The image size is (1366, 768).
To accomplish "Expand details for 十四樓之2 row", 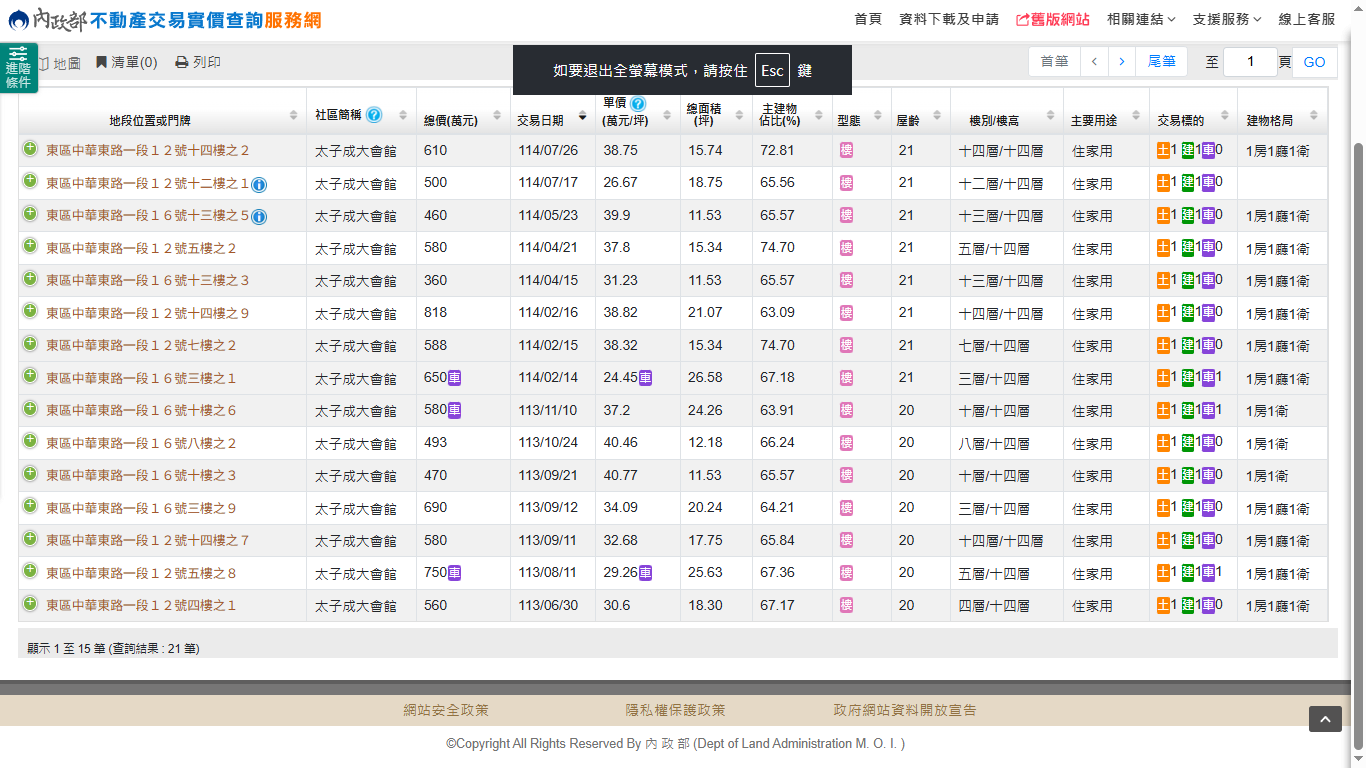I will click(x=30, y=150).
